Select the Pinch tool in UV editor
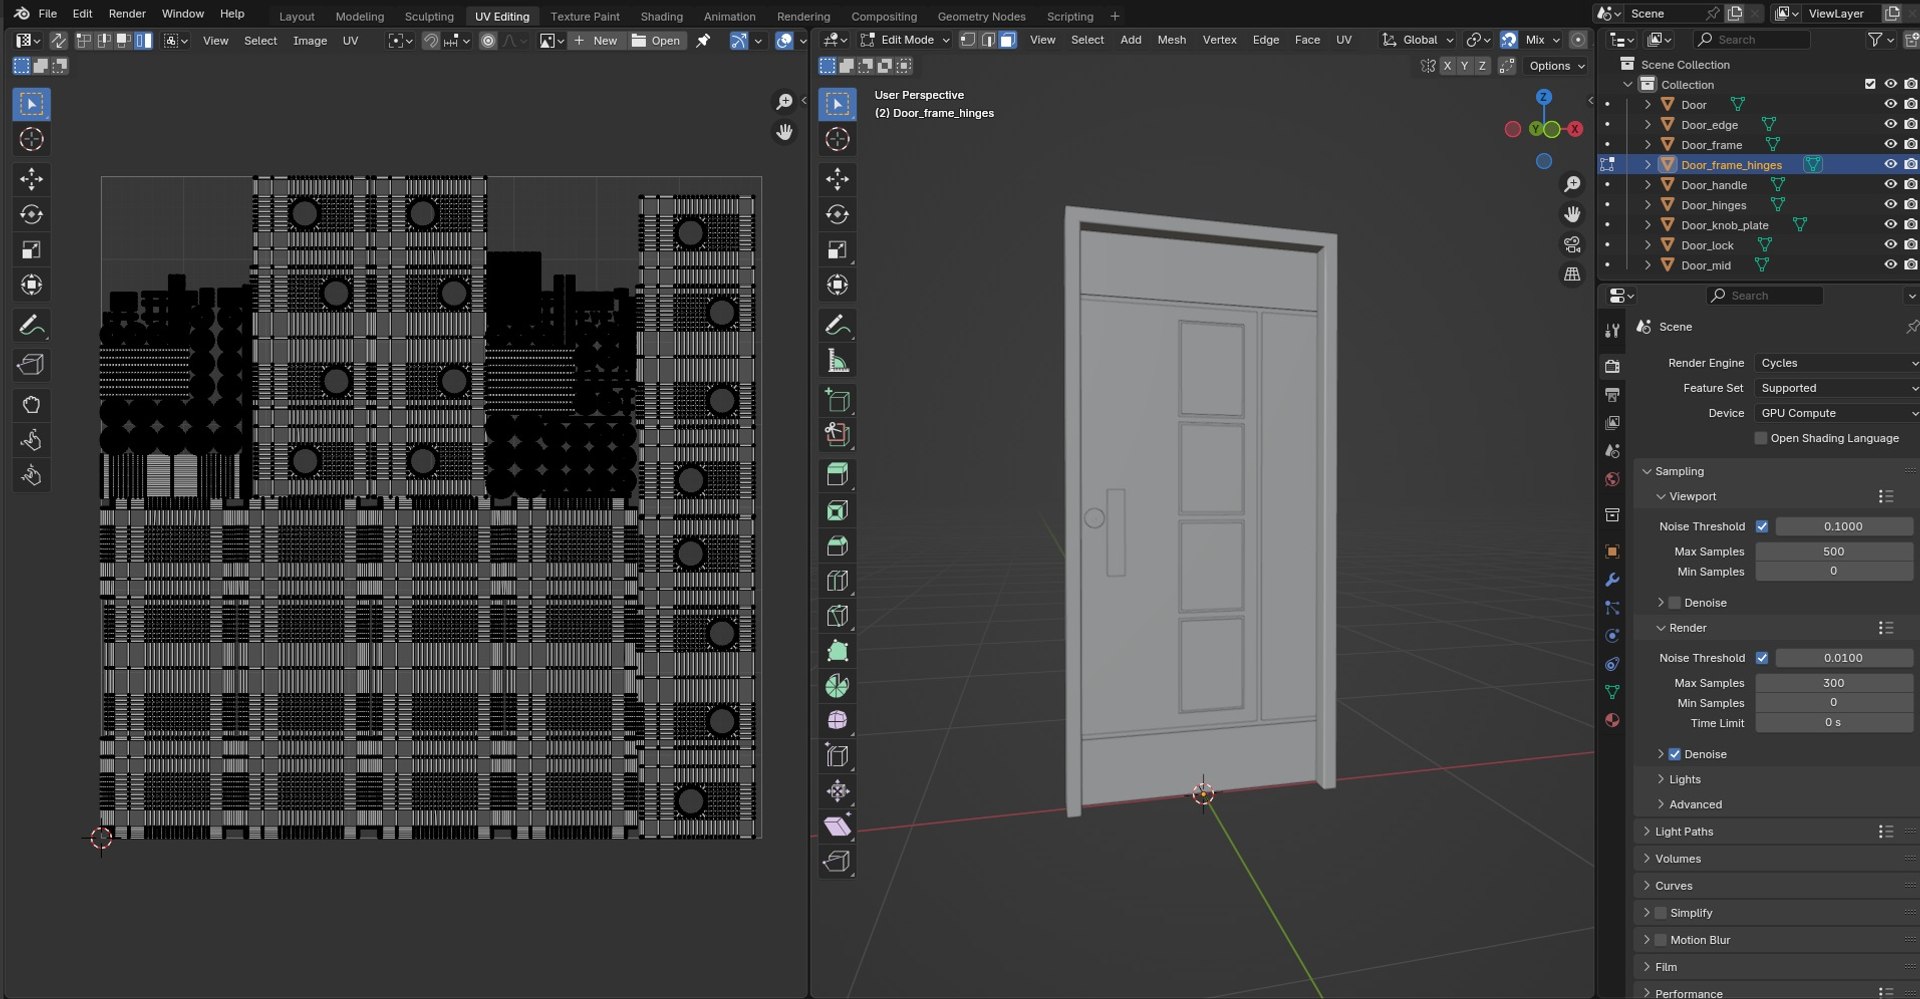Screen dimensions: 1920x999 pos(31,475)
